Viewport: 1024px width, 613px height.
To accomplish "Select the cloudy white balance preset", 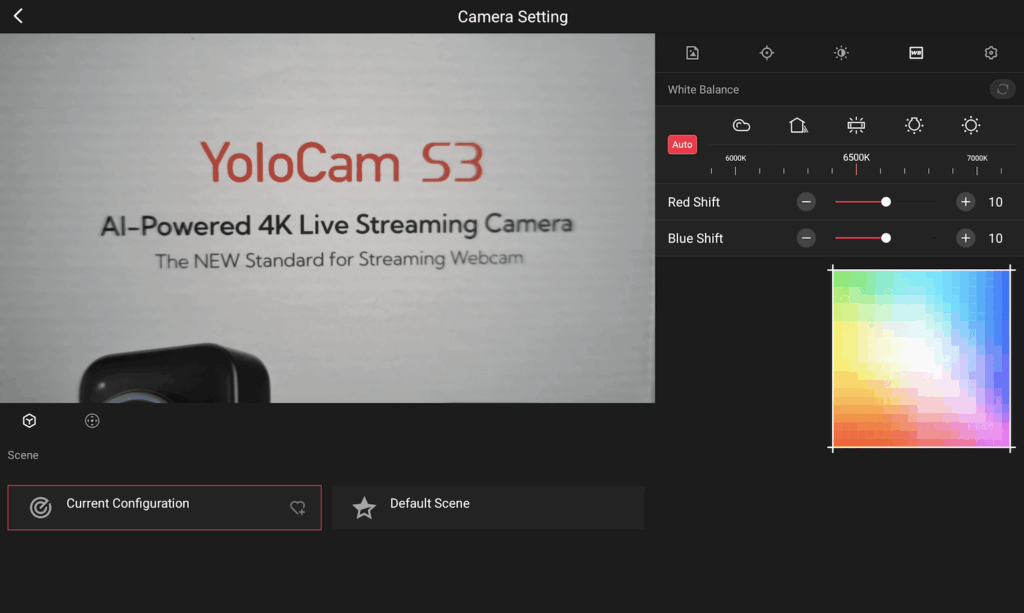I will coord(741,125).
